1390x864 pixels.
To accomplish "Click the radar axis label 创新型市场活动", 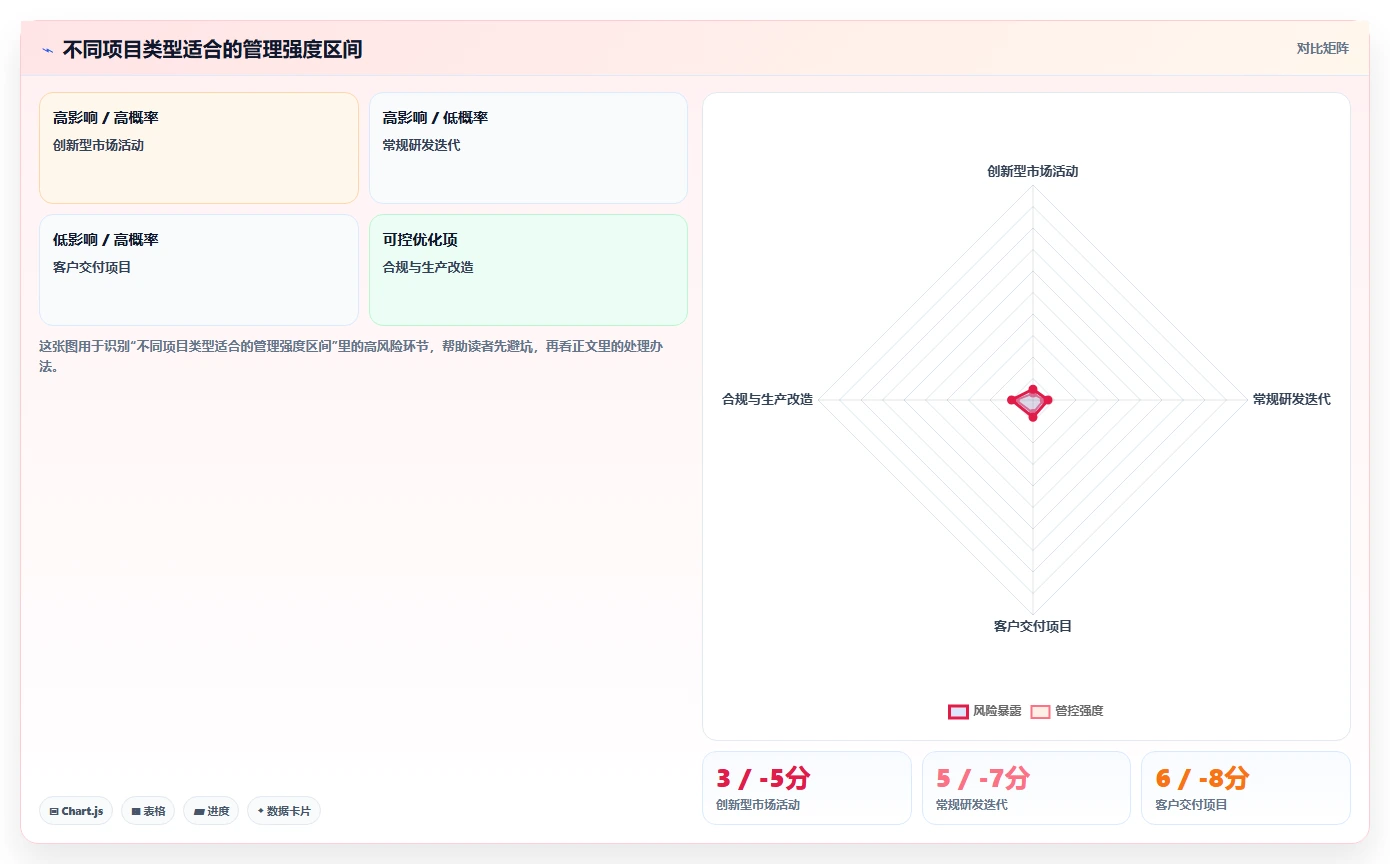I will click(x=1033, y=171).
